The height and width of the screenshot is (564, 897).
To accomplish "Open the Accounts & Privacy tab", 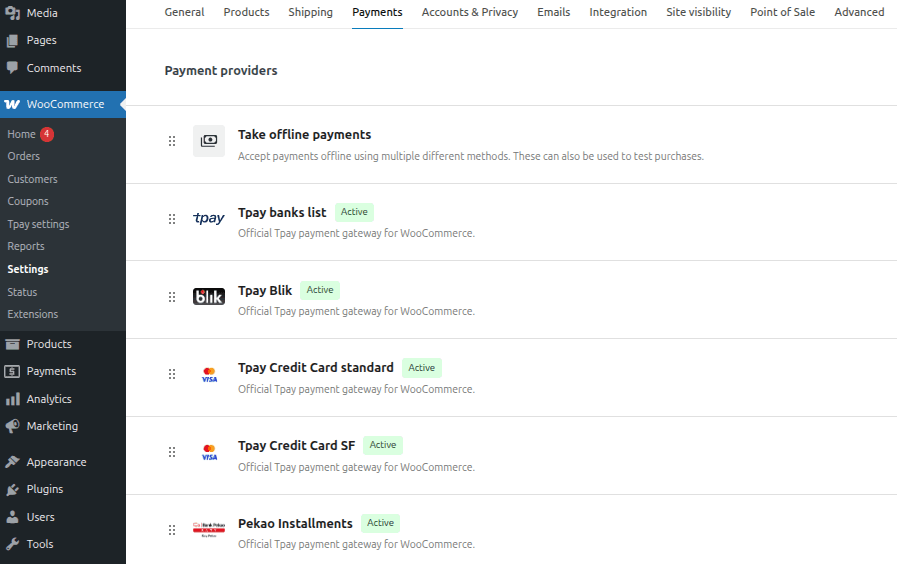I will coord(470,12).
